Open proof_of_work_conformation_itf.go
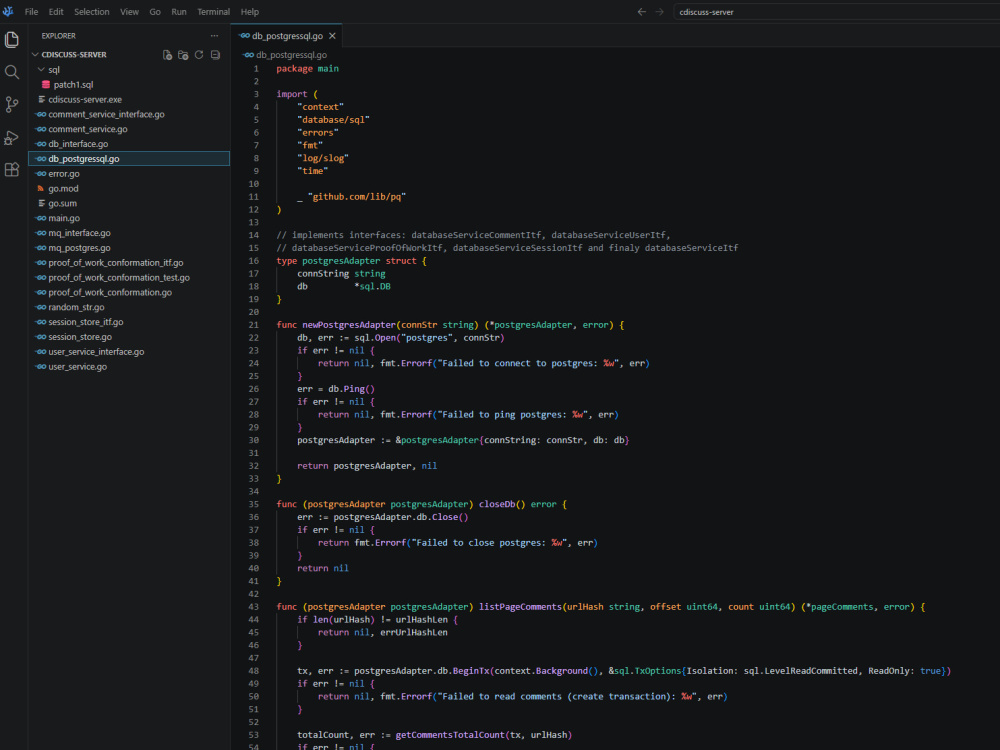This screenshot has height=750, width=1000. (116, 263)
